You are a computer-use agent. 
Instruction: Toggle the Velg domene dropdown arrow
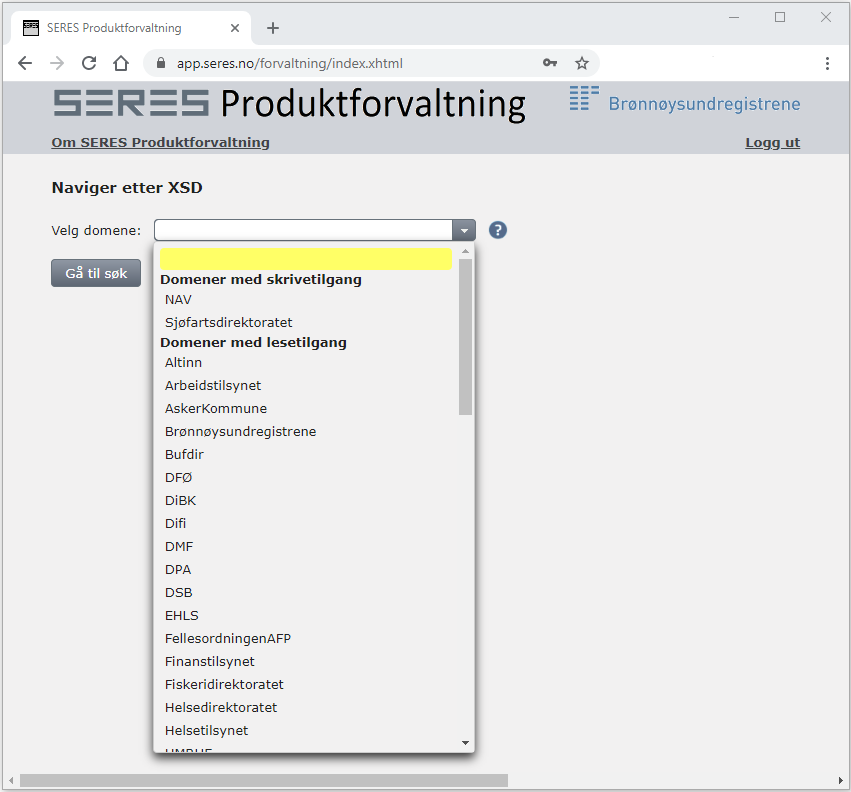(464, 230)
